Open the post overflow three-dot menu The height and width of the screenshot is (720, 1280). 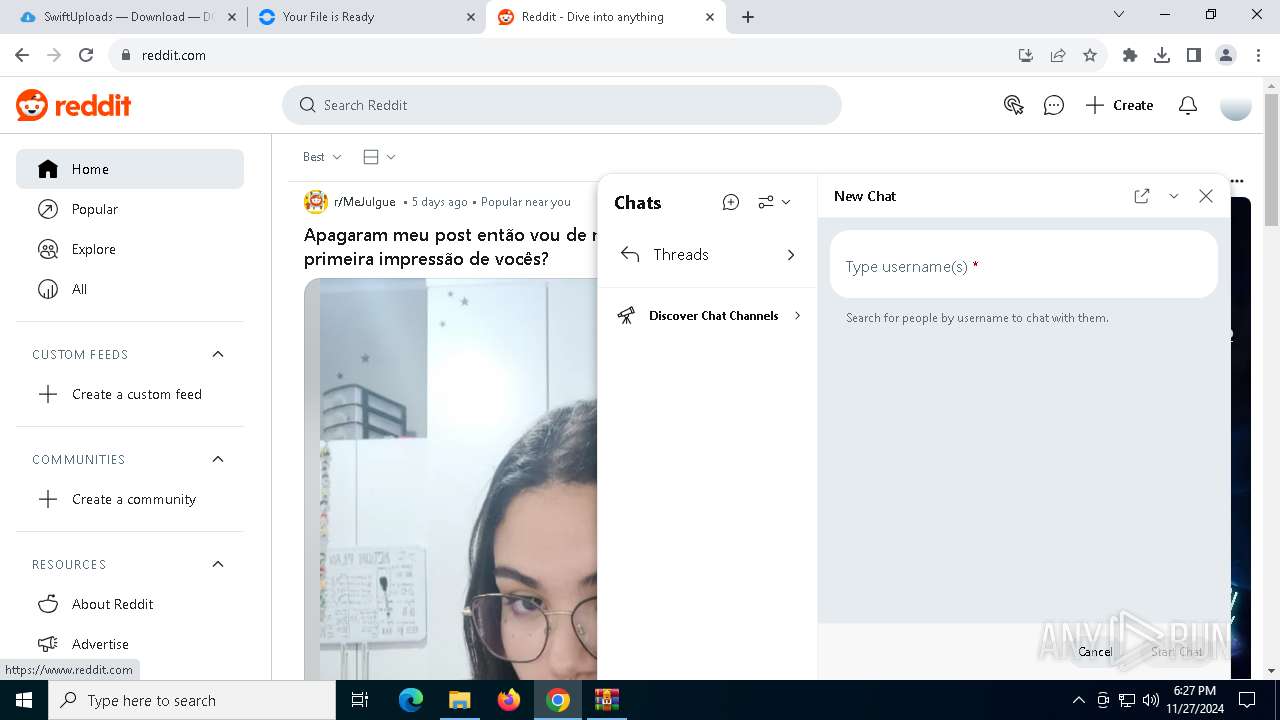tap(1237, 181)
